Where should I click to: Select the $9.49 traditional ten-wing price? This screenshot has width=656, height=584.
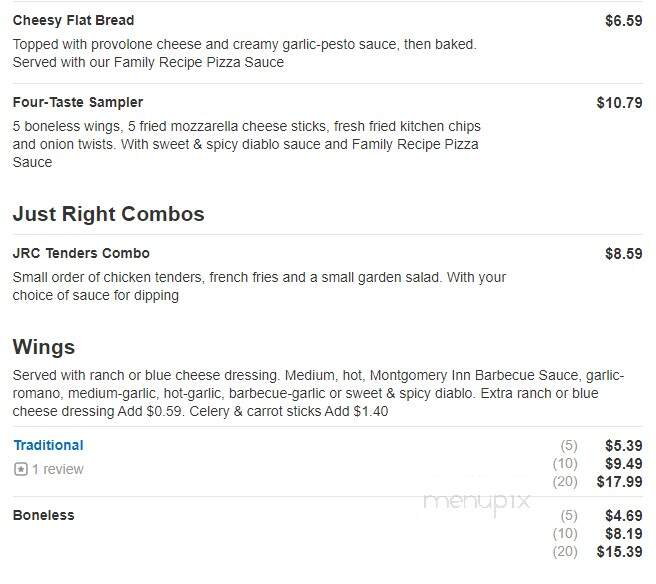pos(623,464)
